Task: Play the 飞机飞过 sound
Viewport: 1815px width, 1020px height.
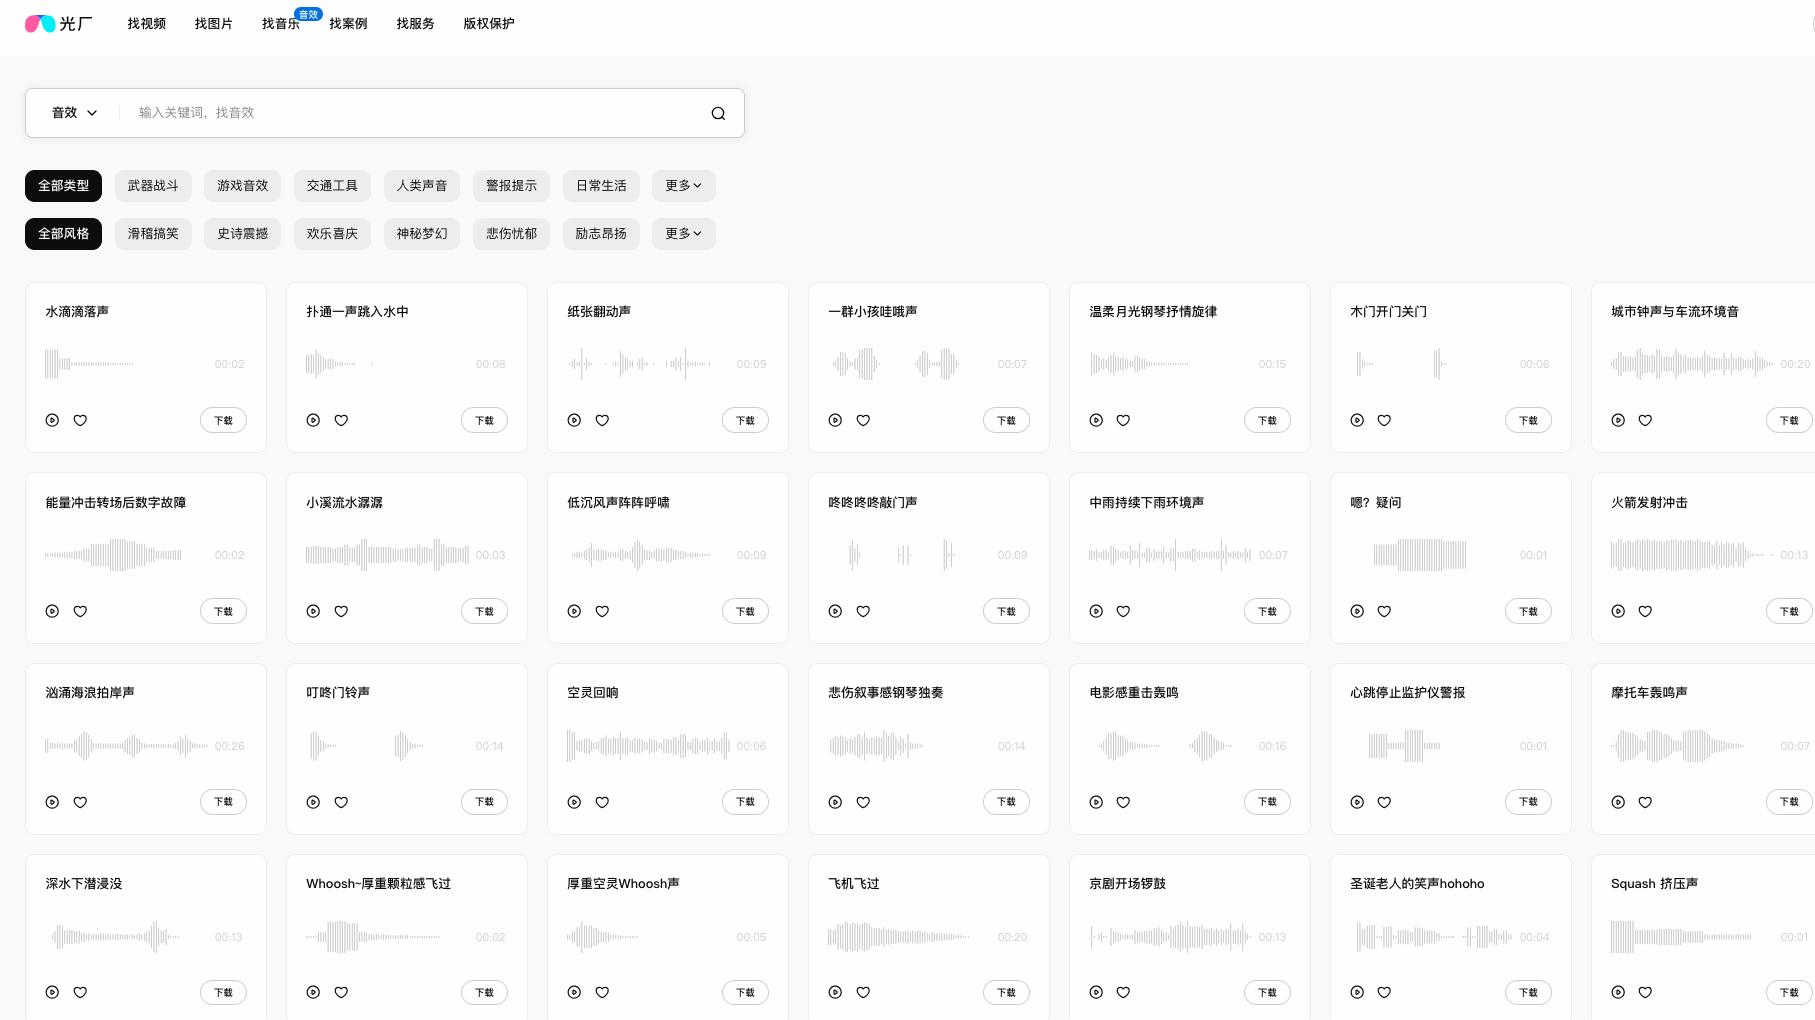Action: click(x=835, y=992)
